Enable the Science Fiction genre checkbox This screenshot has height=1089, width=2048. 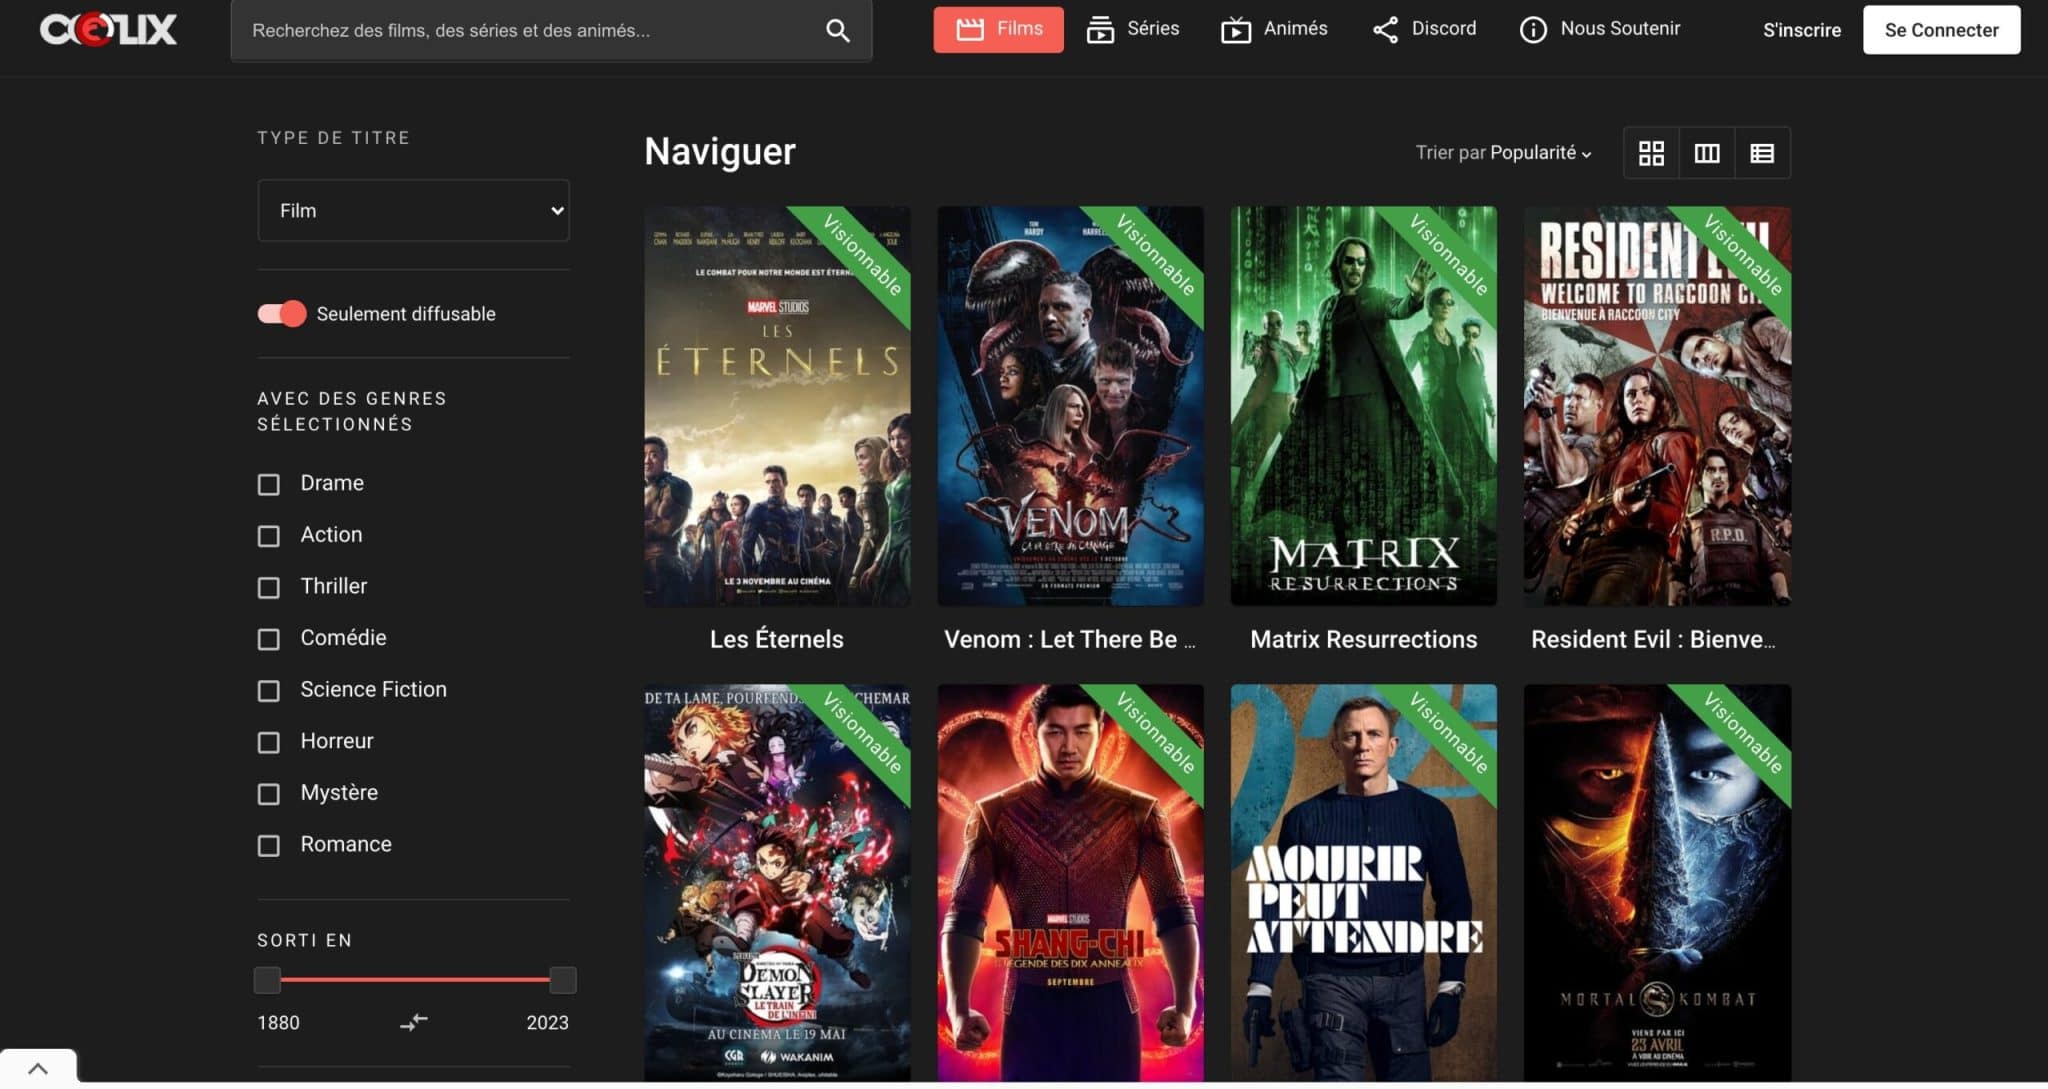point(269,691)
